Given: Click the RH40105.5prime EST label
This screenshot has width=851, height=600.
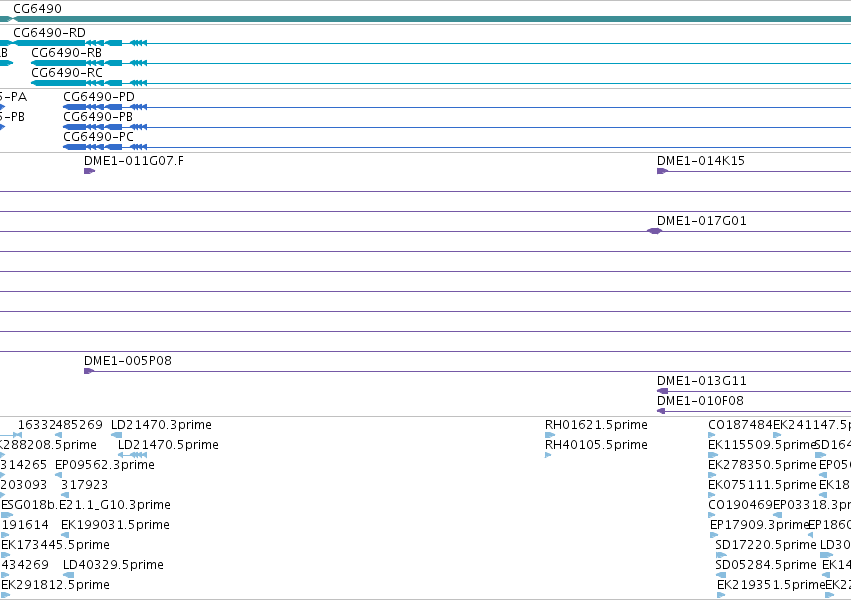Looking at the screenshot, I should pos(596,445).
